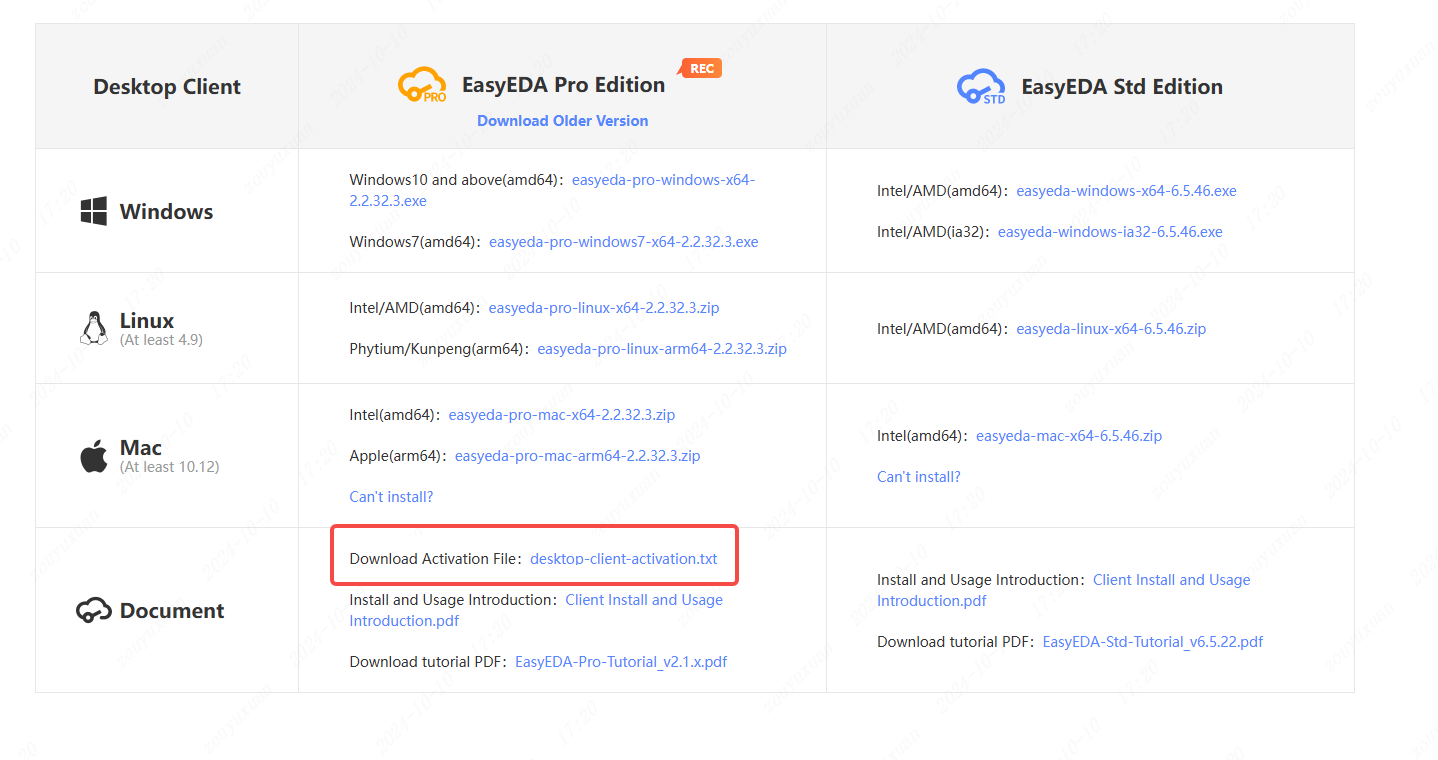This screenshot has width=1438, height=760.
Task: Click the Windows logo icon
Action: (94, 211)
